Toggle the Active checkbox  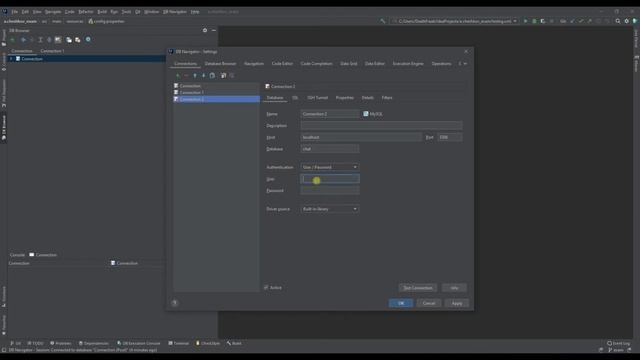click(266, 287)
